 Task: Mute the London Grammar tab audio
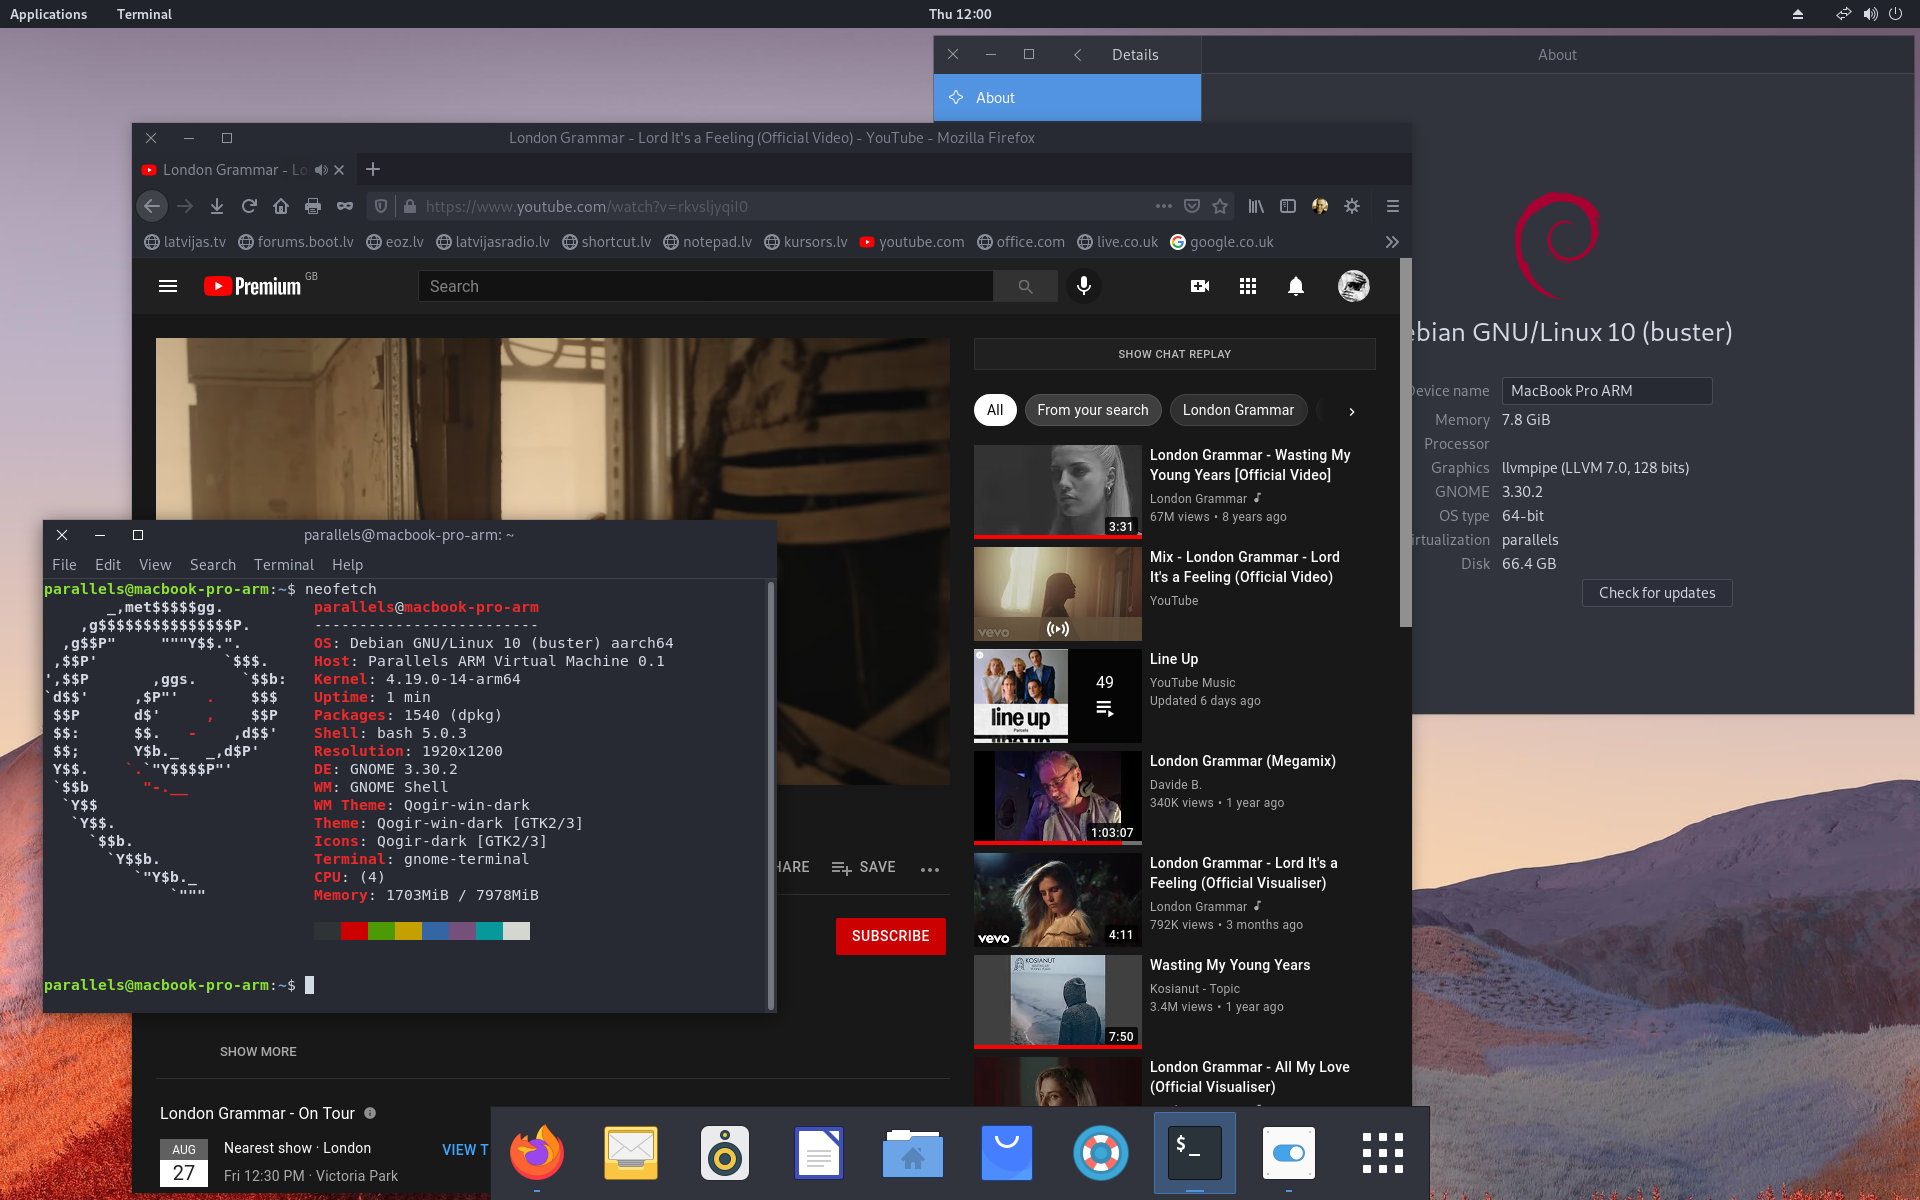coord(321,170)
